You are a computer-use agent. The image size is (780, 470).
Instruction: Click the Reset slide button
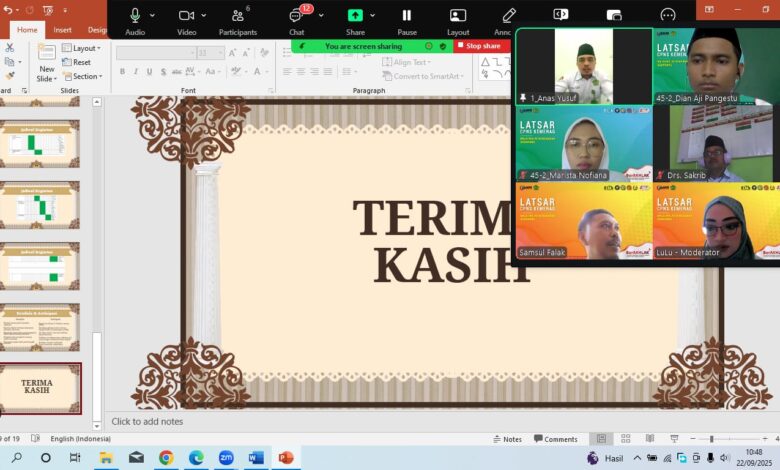point(77,62)
